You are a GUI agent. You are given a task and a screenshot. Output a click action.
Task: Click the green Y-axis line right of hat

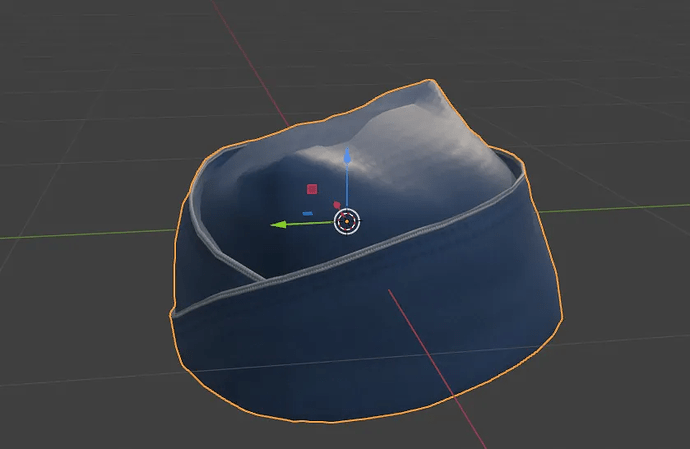point(614,208)
